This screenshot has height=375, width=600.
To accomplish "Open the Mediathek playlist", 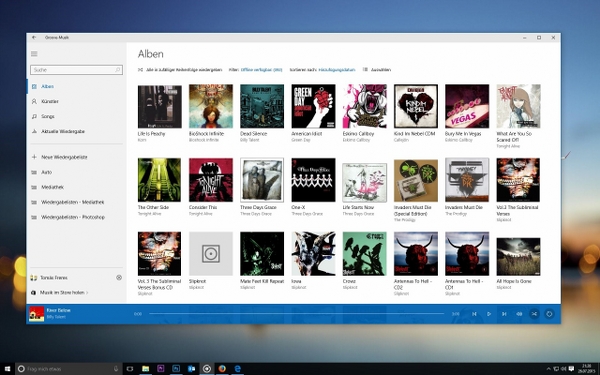I will 77,187.
